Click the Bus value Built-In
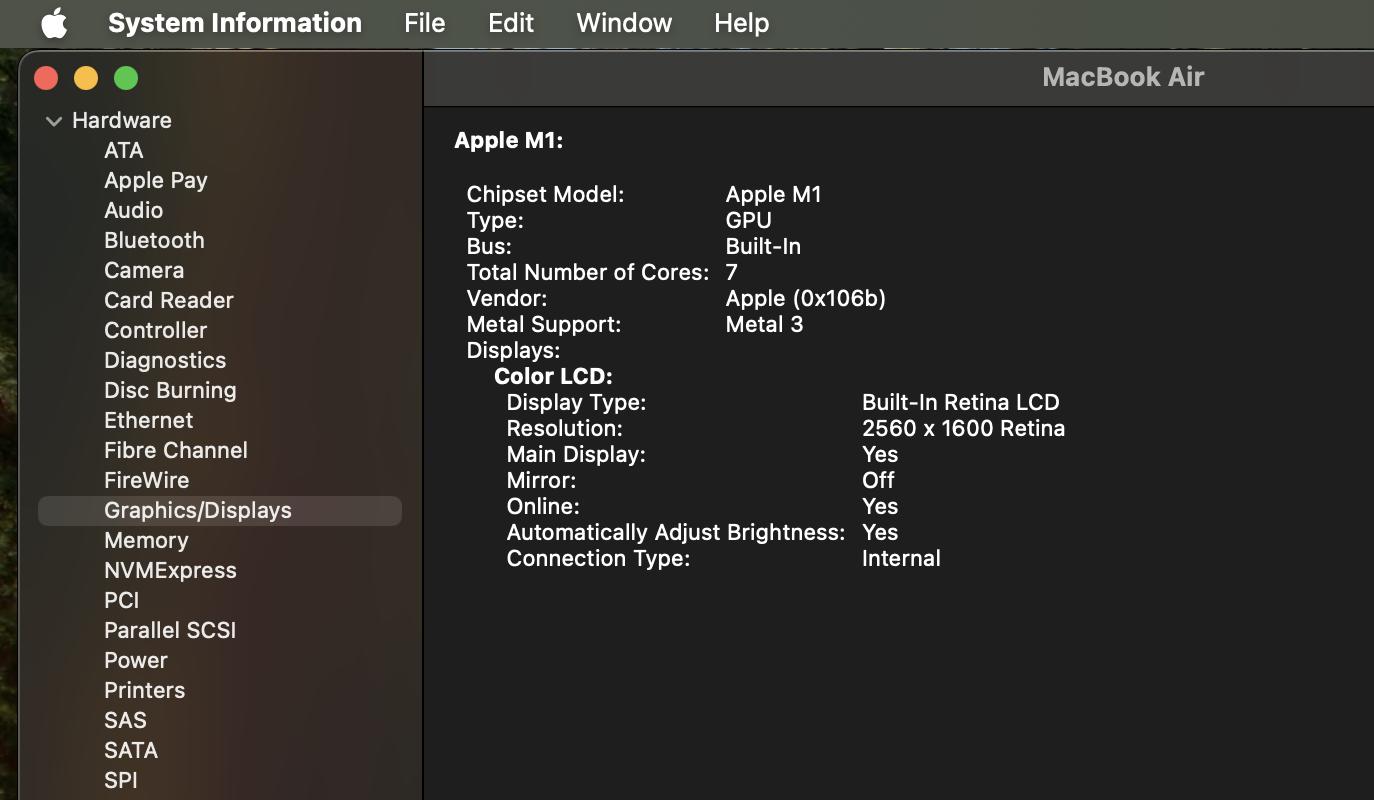 (x=763, y=246)
